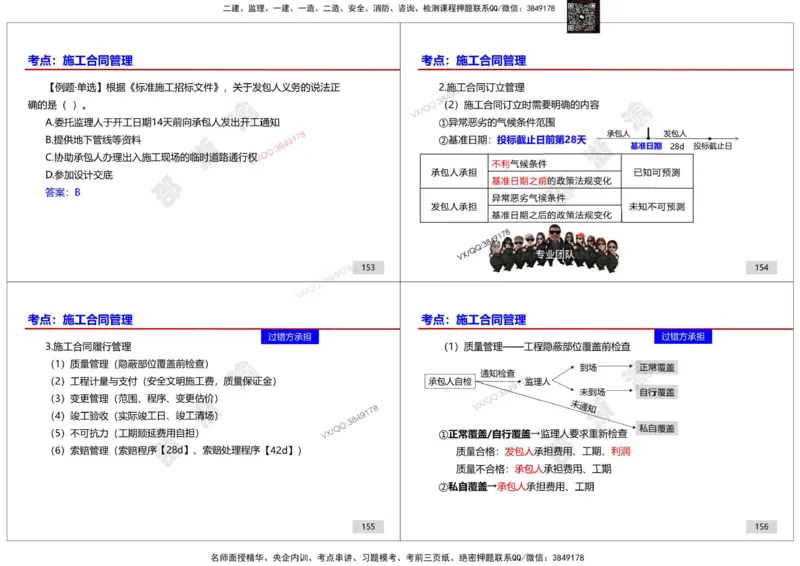Click the 已知可预测 table cell

[657, 172]
